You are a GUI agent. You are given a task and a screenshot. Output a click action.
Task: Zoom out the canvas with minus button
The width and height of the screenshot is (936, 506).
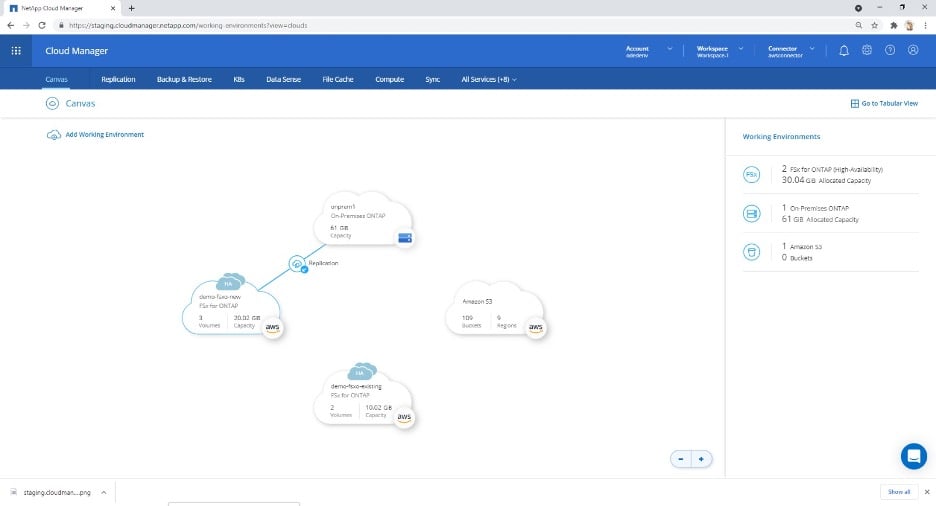[x=681, y=458]
